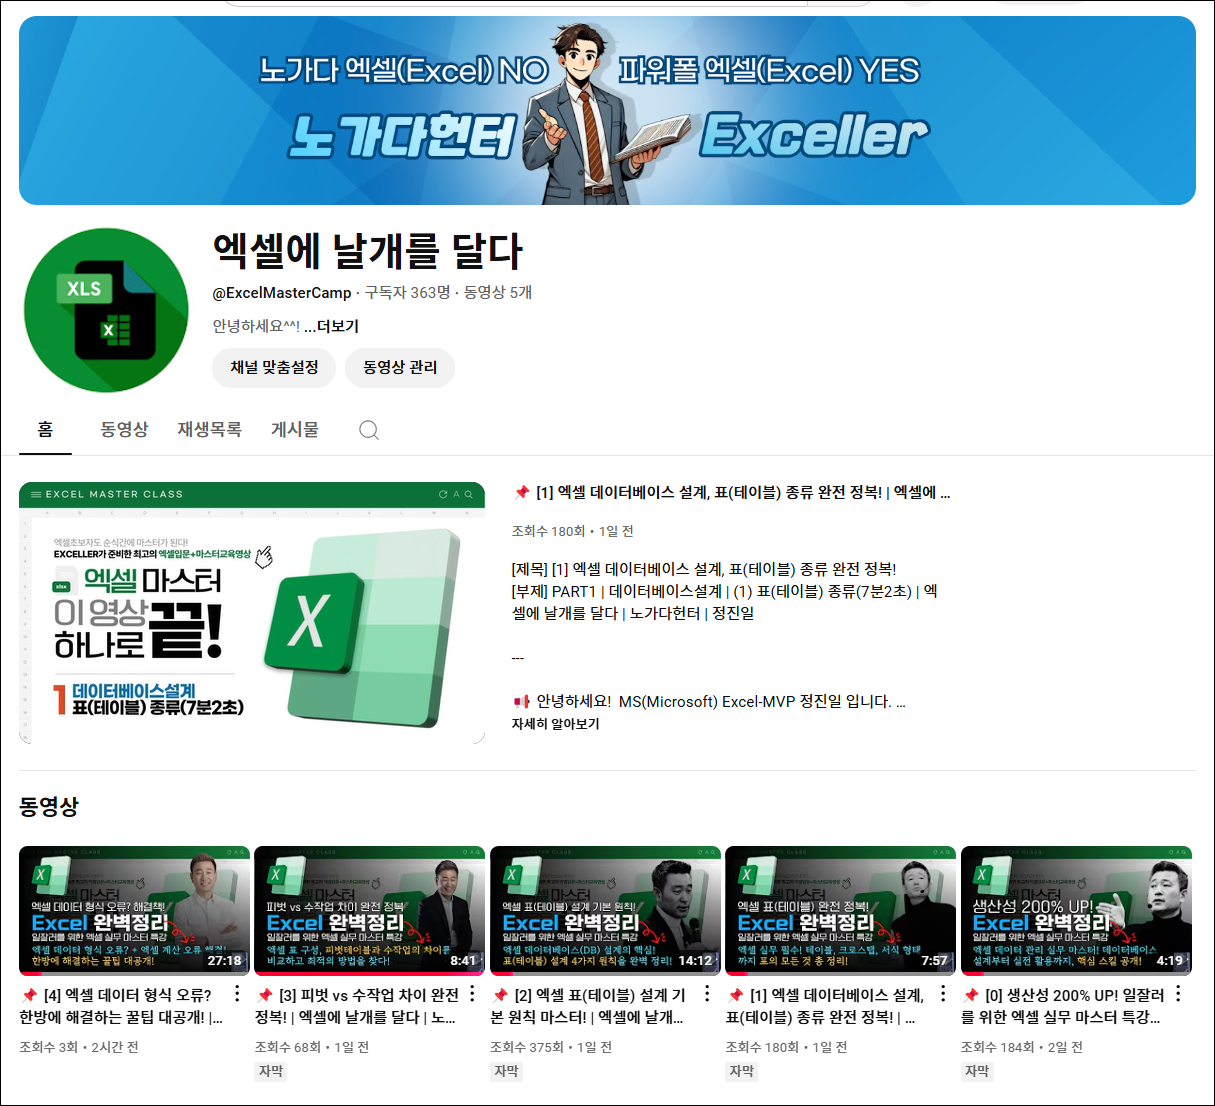Open title '[3] 피벗 vs 수작업 차이 완전 정복'
The width and height of the screenshot is (1215, 1106).
(357, 1006)
